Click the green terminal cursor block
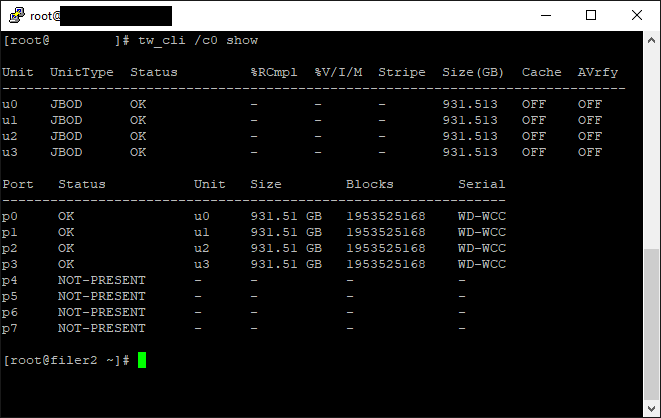Image resolution: width=661 pixels, height=418 pixels. pos(142,360)
